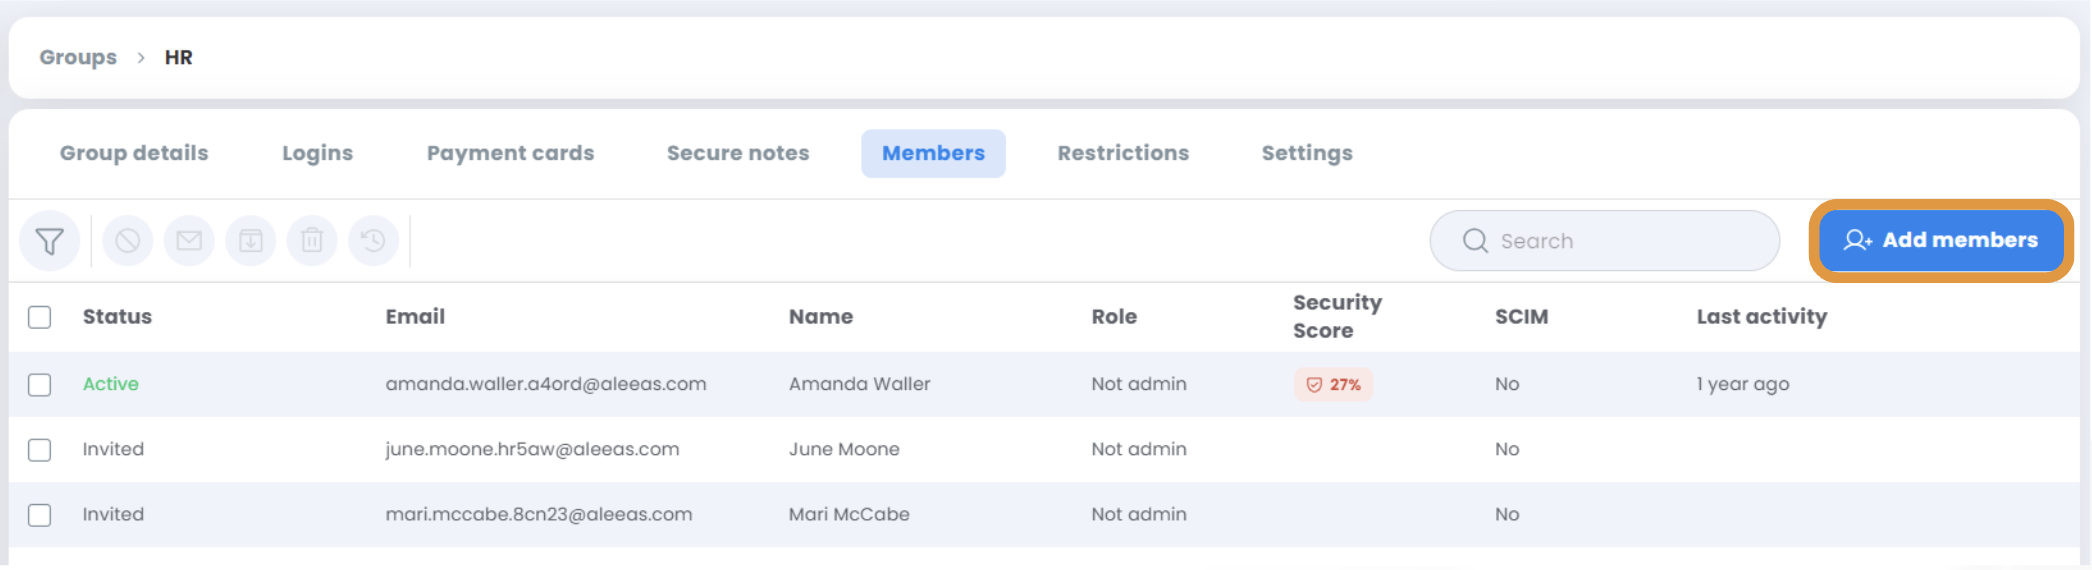Click the '1 year ago' last activity cell
This screenshot has width=2092, height=570.
coord(1743,384)
